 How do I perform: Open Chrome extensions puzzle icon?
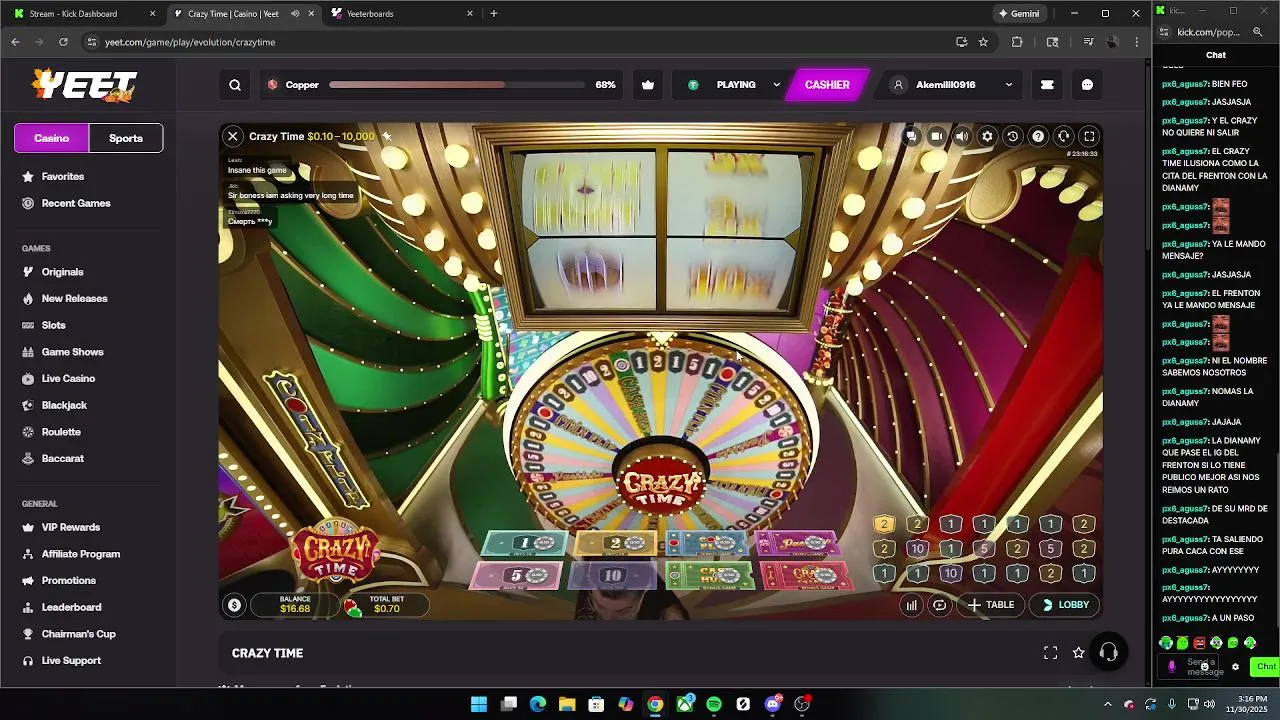(x=1017, y=42)
